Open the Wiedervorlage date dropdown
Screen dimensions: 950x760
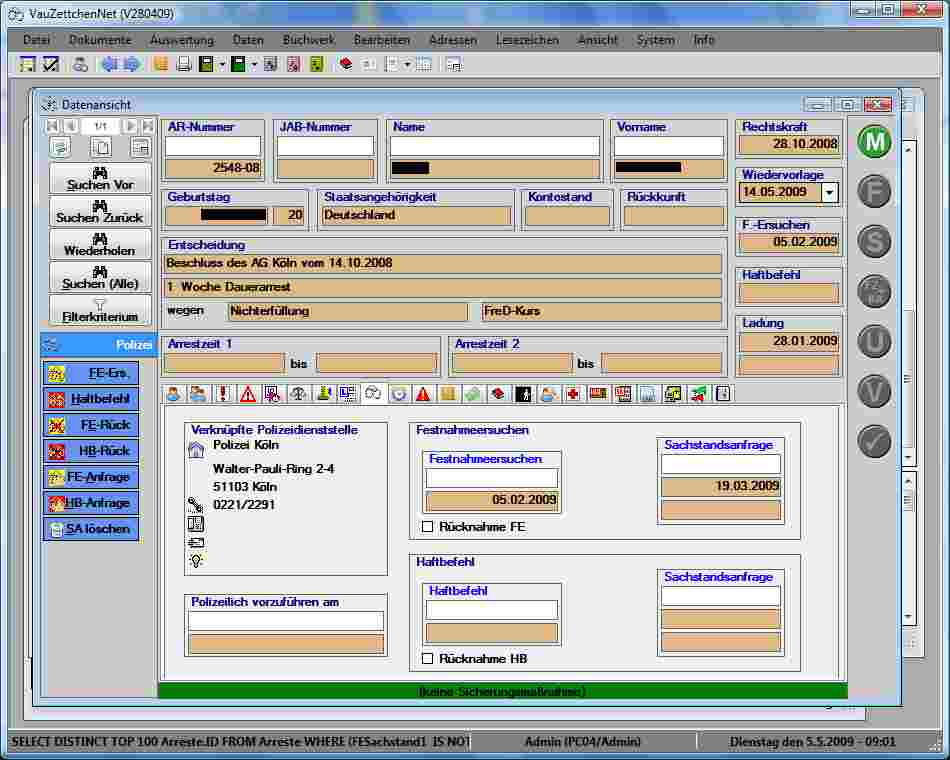(829, 193)
